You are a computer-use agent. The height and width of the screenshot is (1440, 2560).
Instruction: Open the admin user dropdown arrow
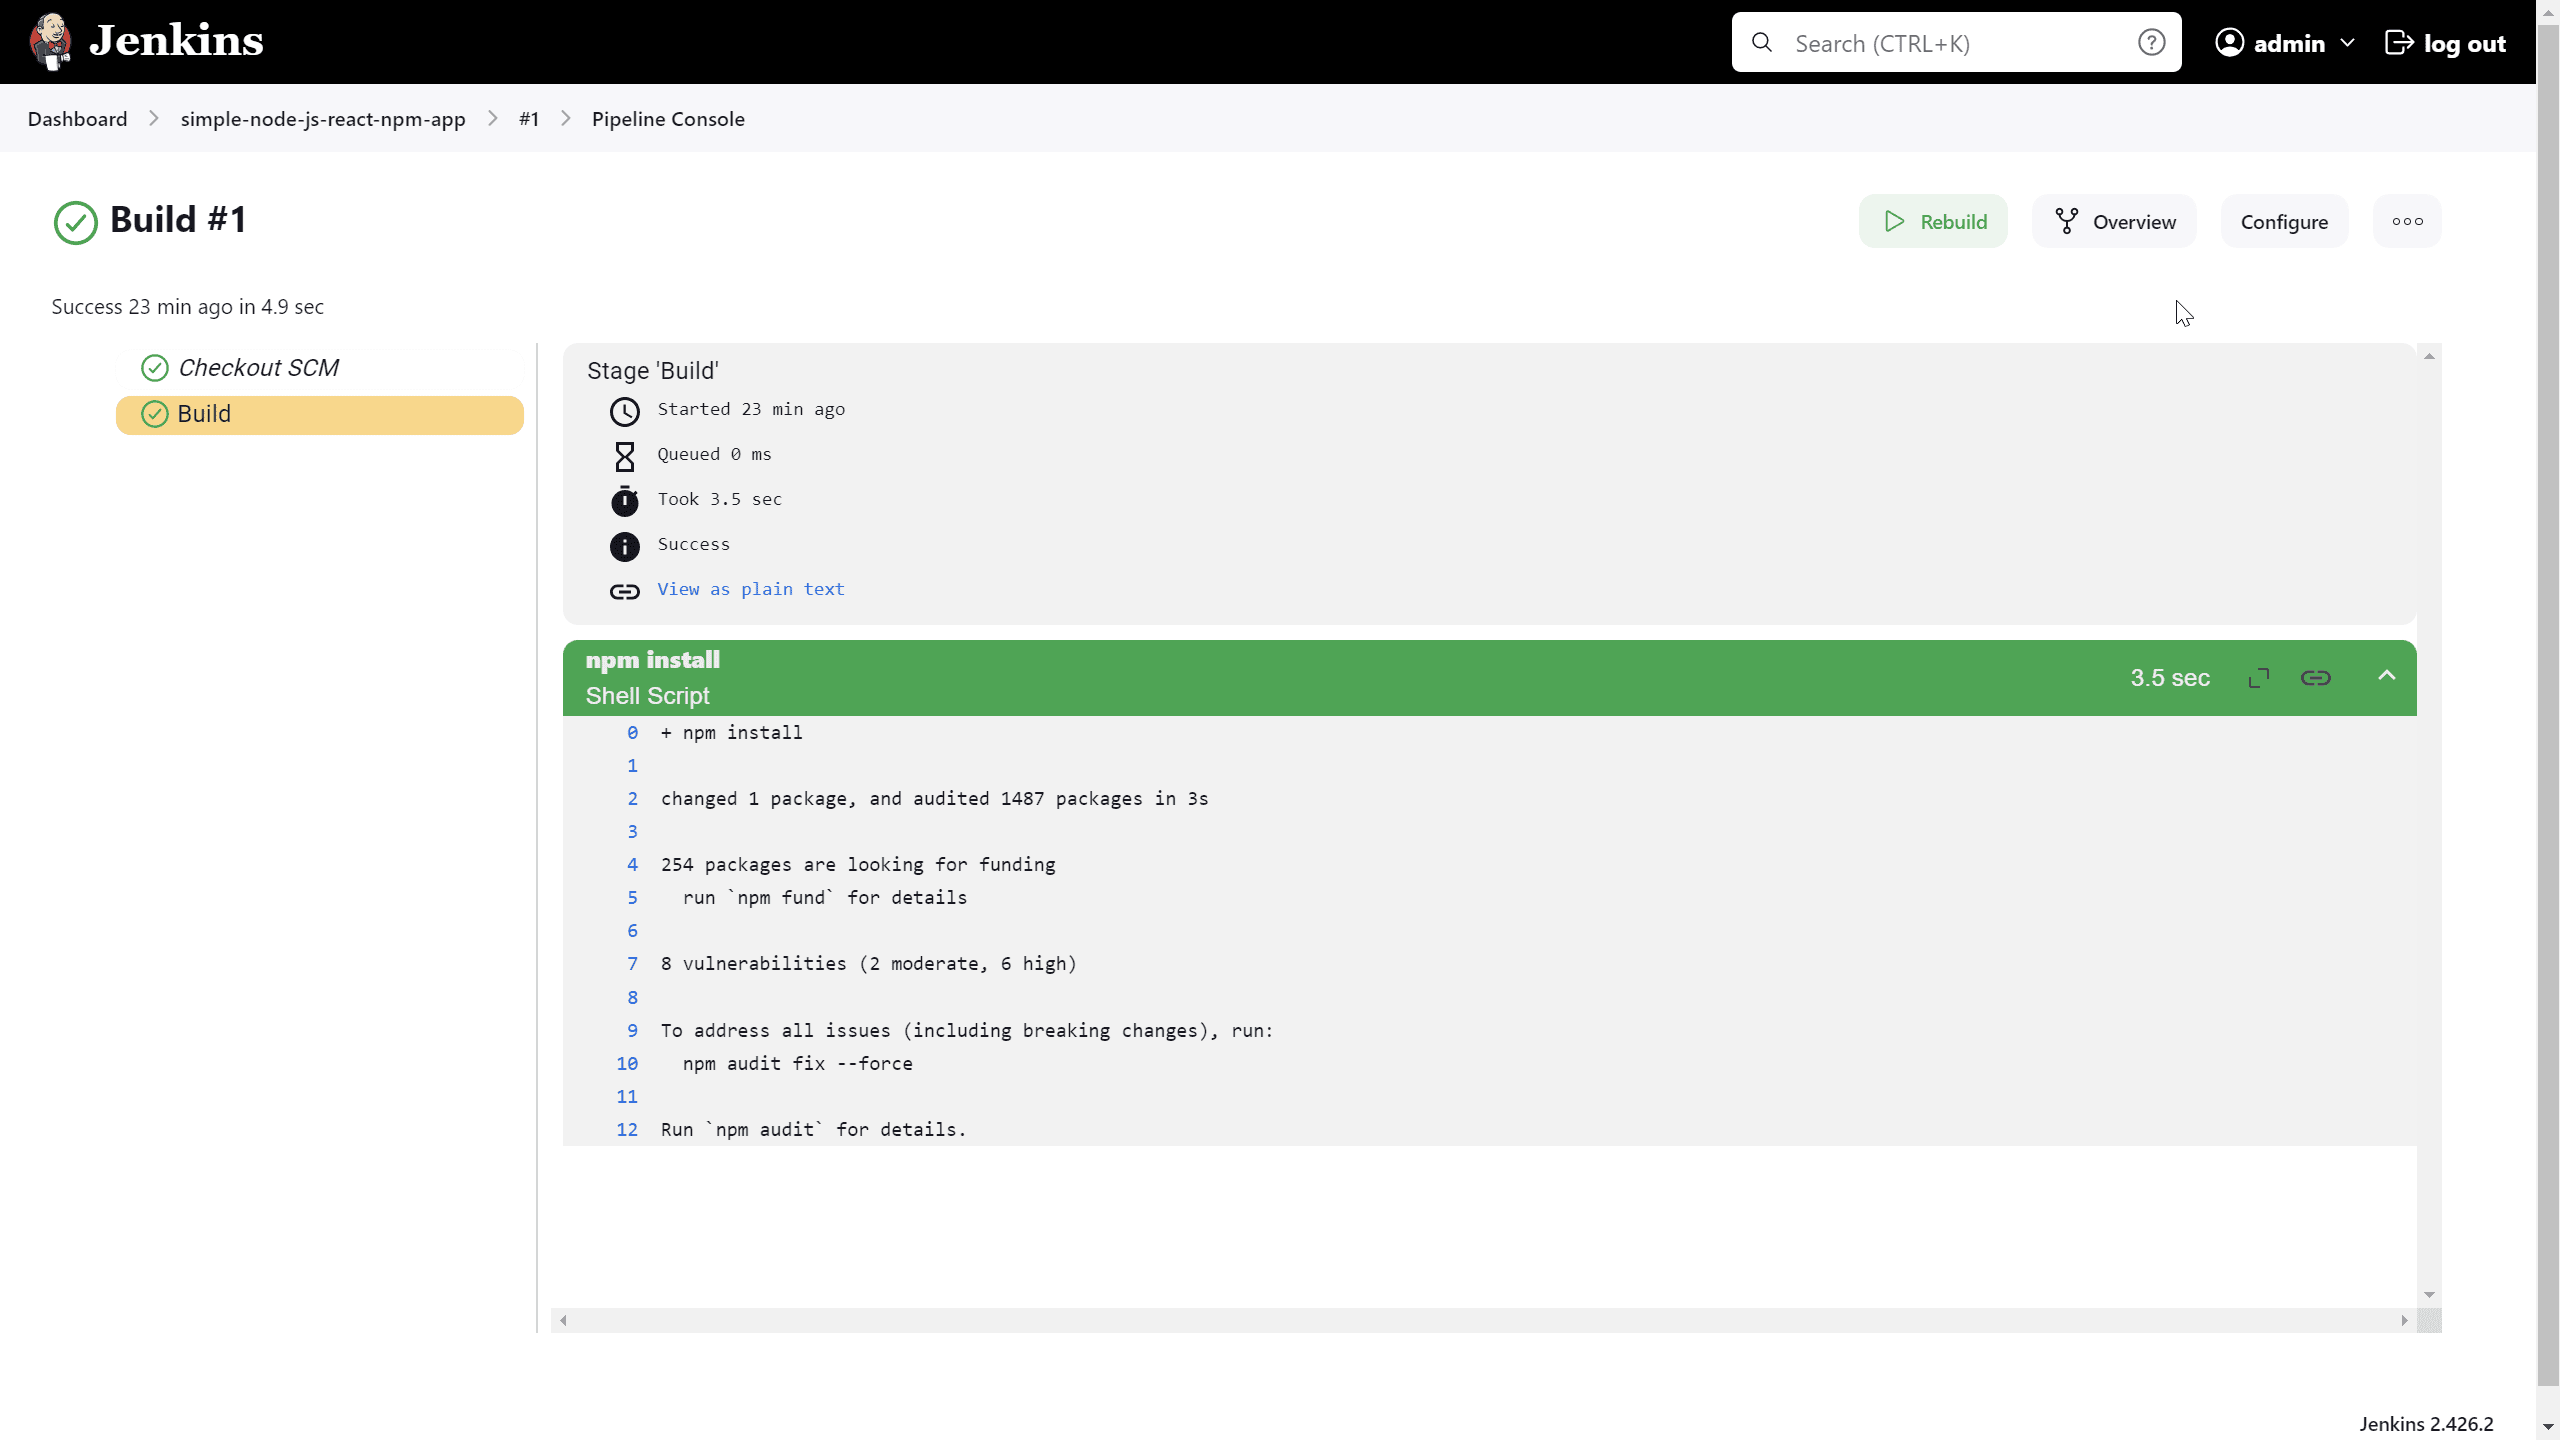tap(2348, 43)
